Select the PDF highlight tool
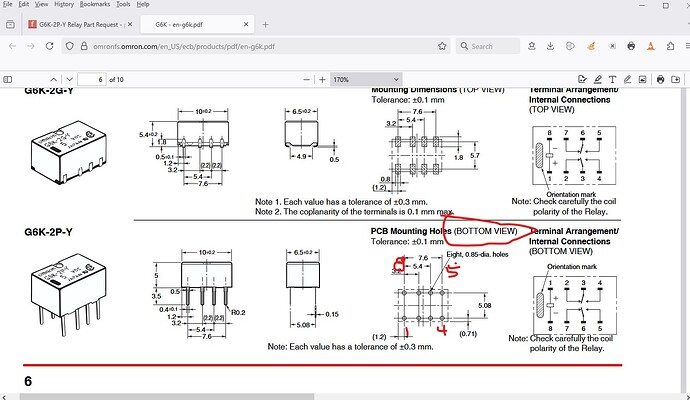The height and width of the screenshot is (400, 690). click(598, 79)
